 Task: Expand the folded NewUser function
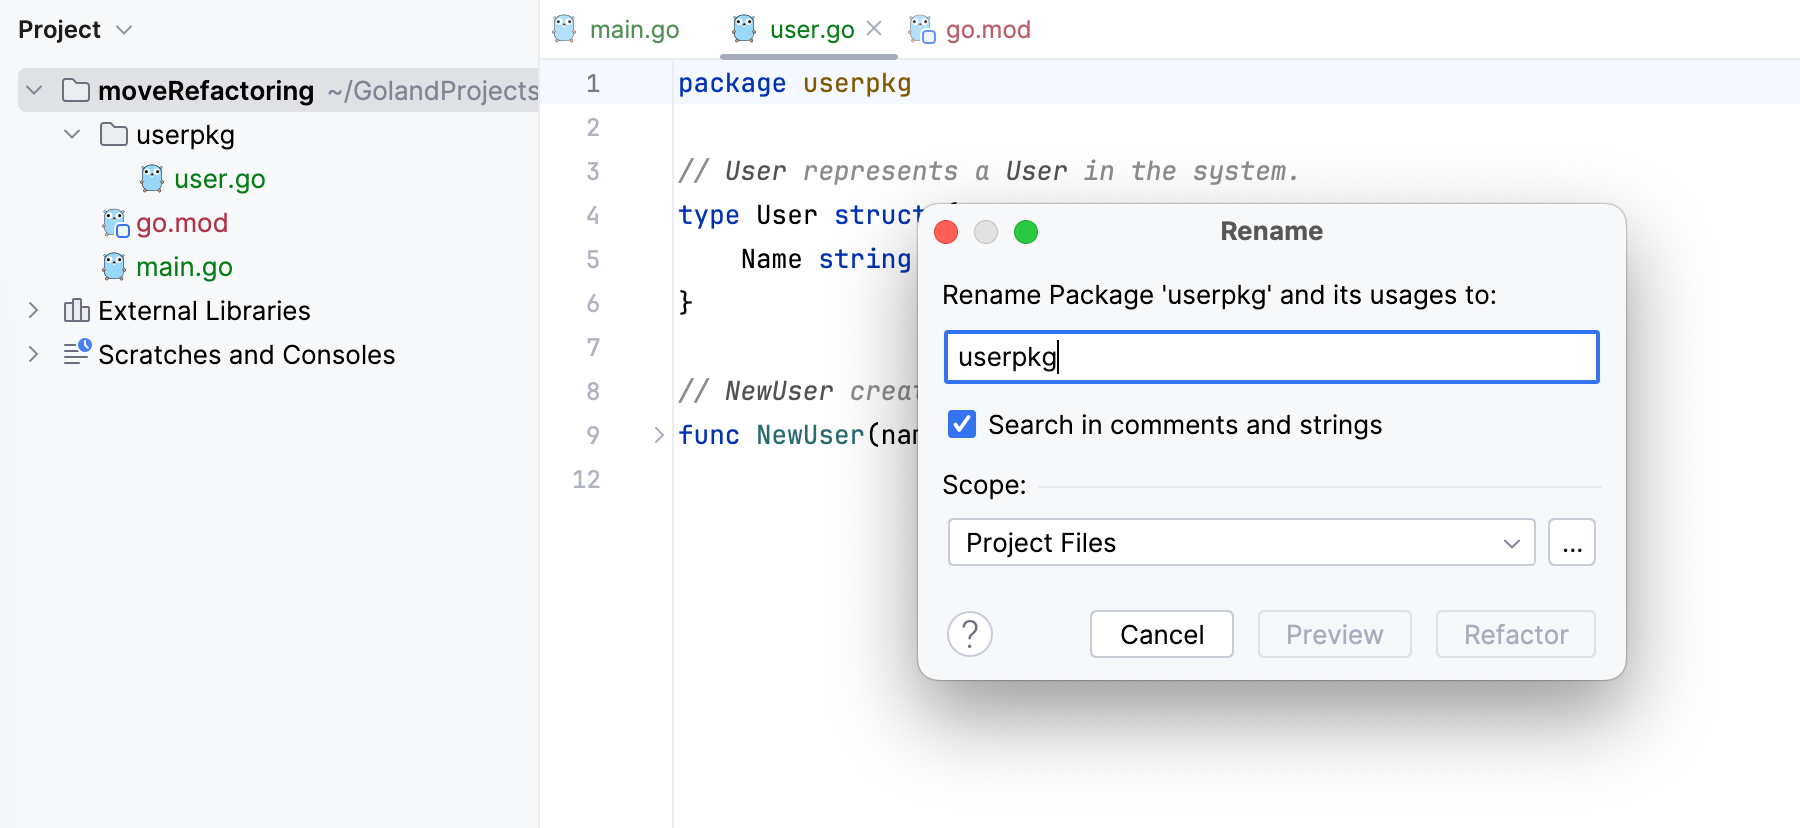659,435
